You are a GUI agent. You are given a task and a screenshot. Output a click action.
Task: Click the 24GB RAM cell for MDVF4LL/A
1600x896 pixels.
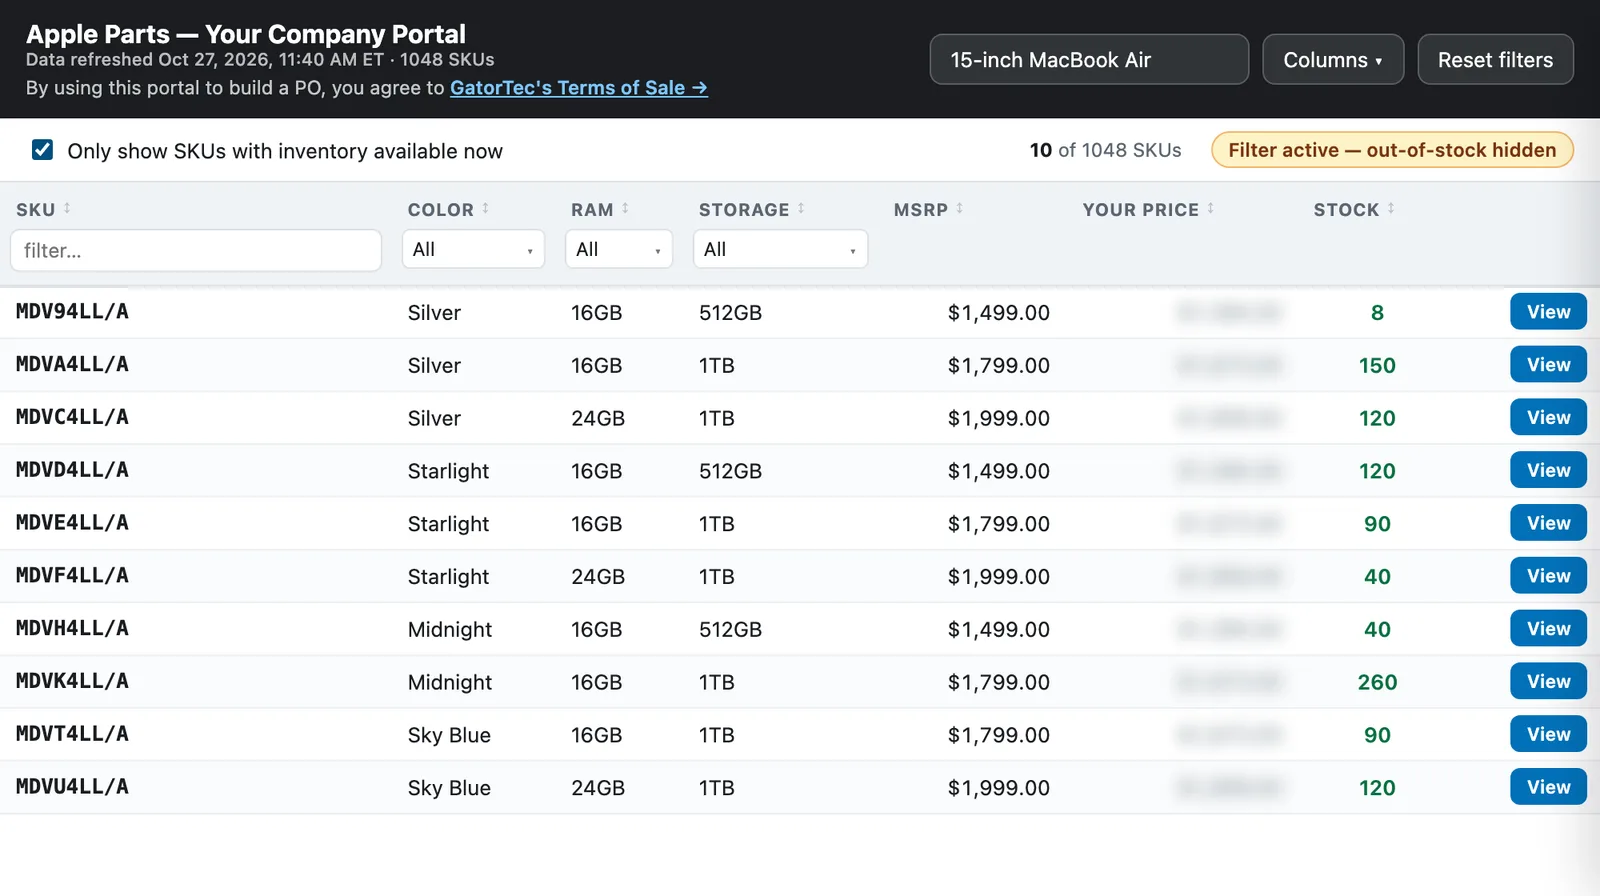tap(598, 577)
